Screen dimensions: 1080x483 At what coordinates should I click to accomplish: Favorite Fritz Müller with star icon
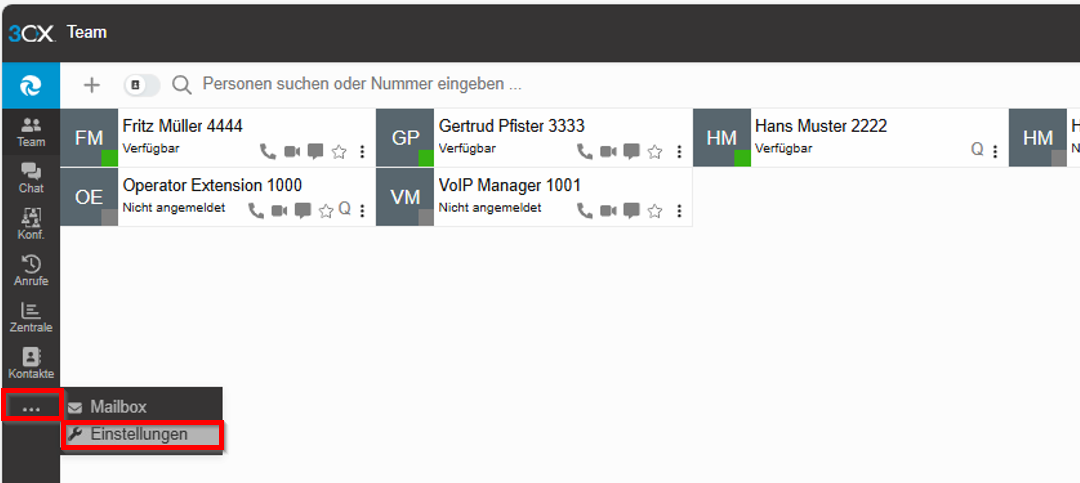click(x=339, y=152)
